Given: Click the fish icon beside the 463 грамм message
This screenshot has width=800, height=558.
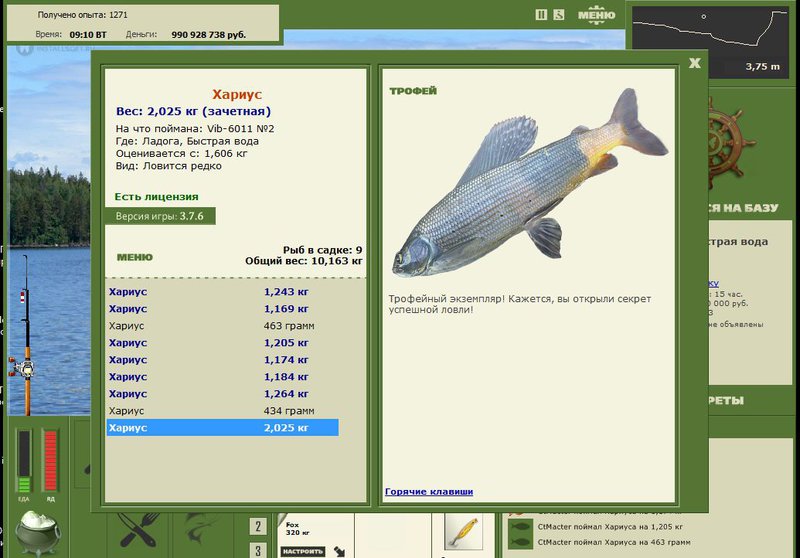Looking at the screenshot, I should 520,542.
